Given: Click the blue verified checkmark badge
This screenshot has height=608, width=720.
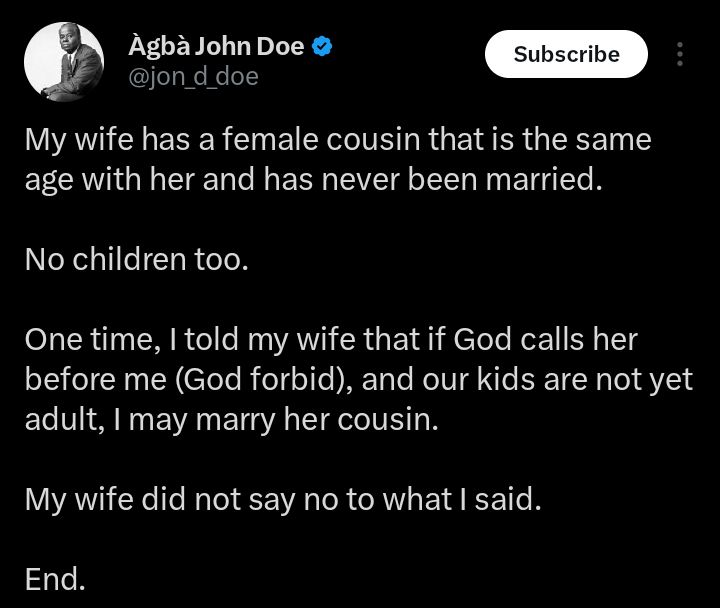Looking at the screenshot, I should tap(323, 46).
